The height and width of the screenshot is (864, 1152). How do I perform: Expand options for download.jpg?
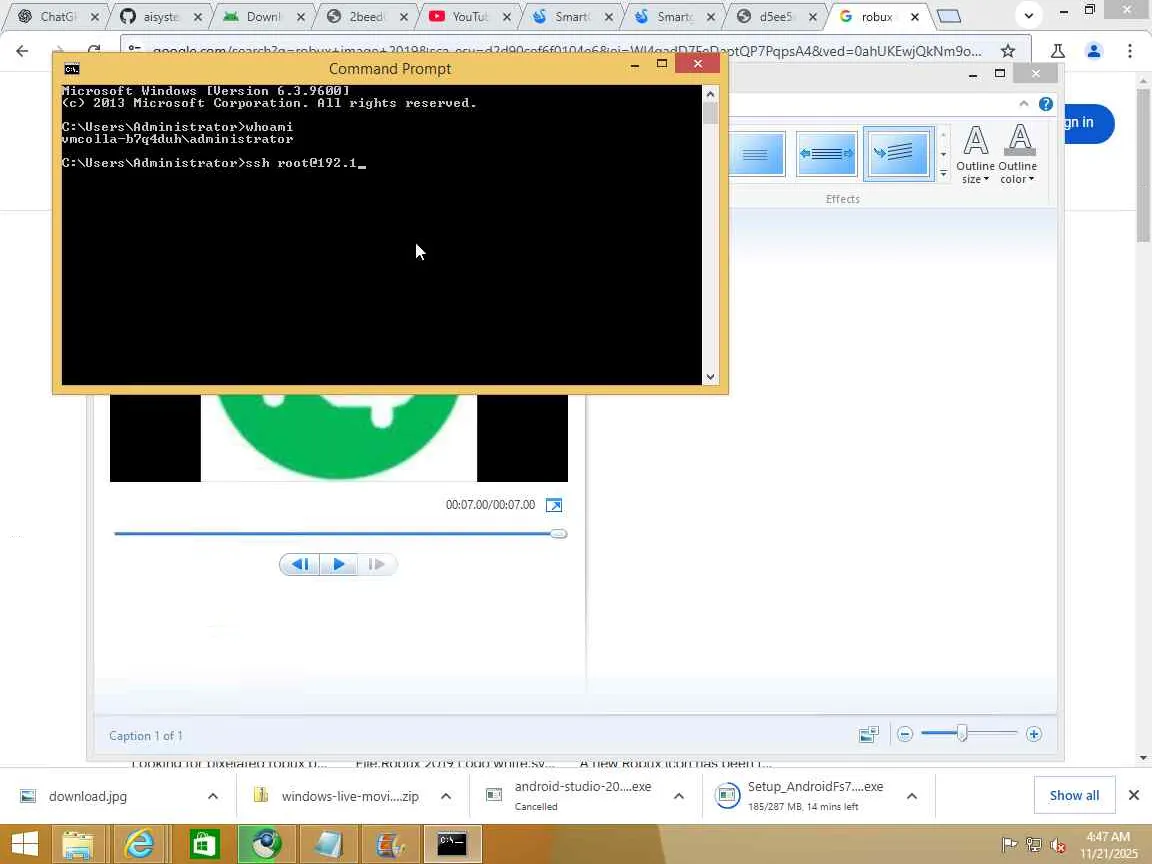pyautogui.click(x=213, y=796)
